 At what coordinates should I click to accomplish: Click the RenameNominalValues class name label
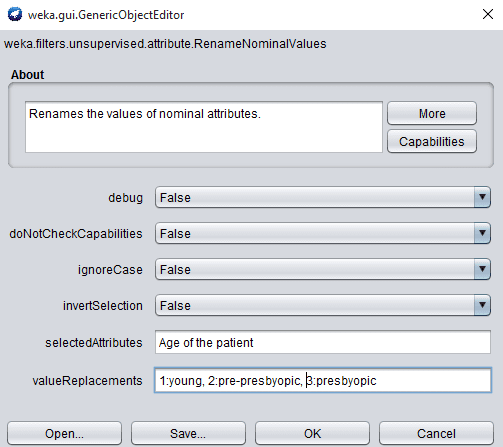coord(165,44)
